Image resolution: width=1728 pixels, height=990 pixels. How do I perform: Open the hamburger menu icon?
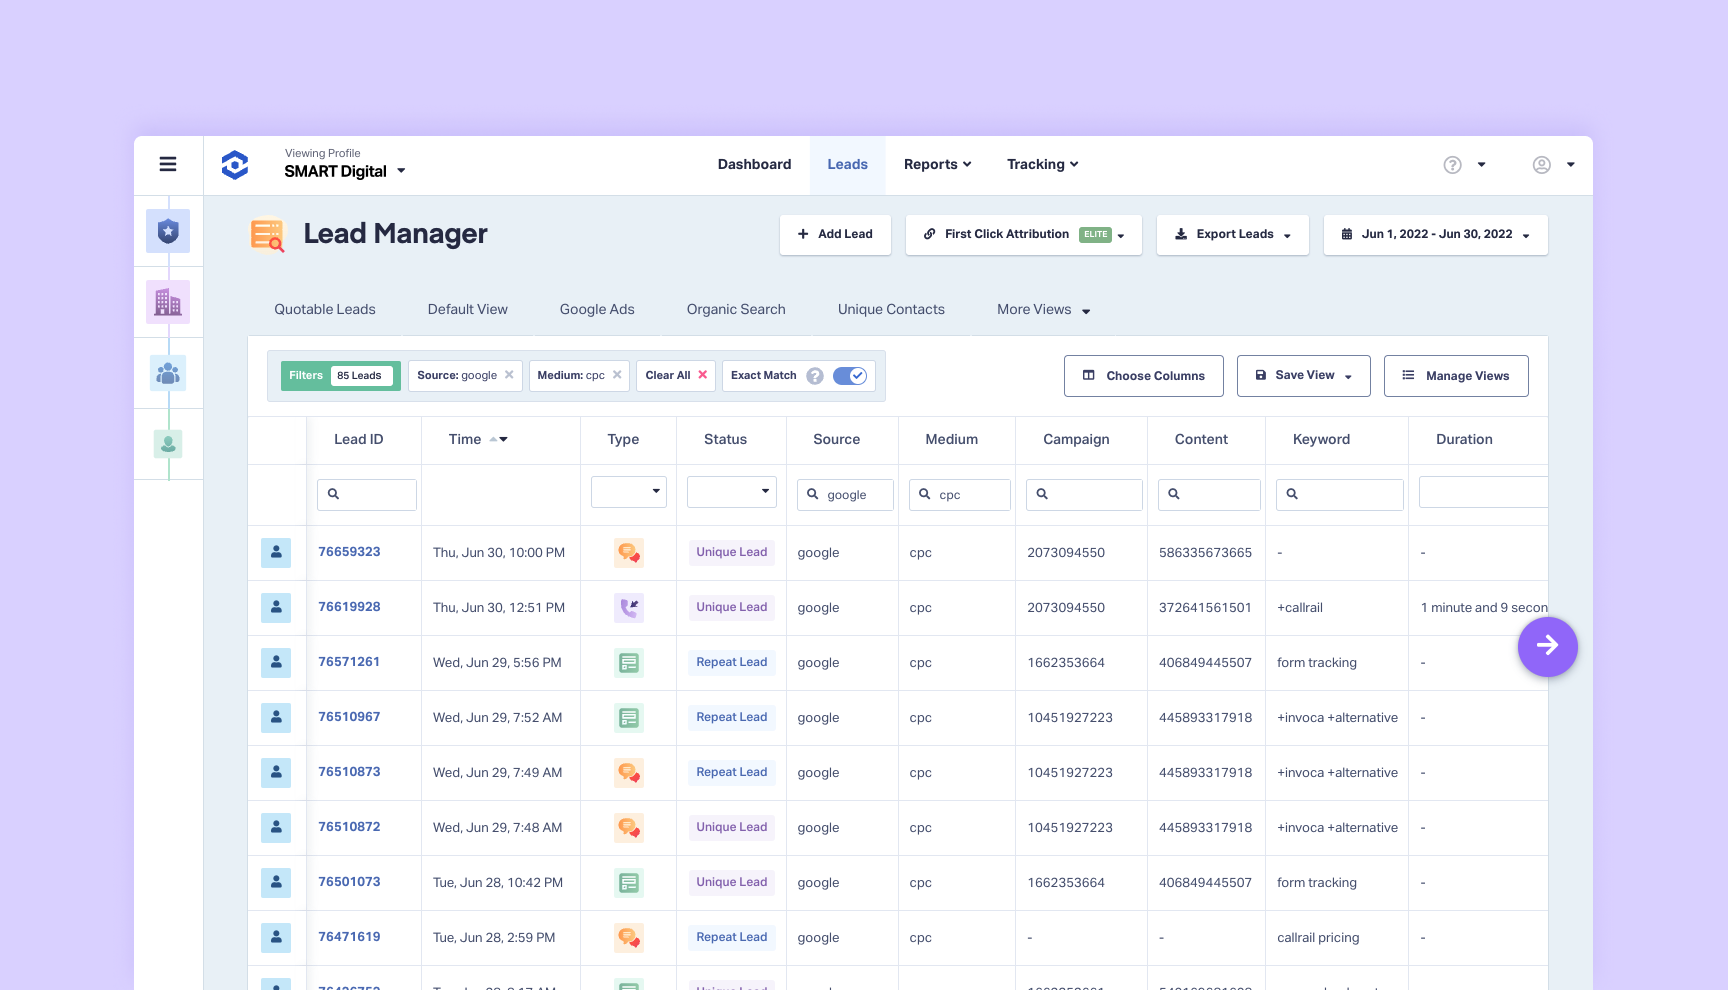(x=168, y=164)
